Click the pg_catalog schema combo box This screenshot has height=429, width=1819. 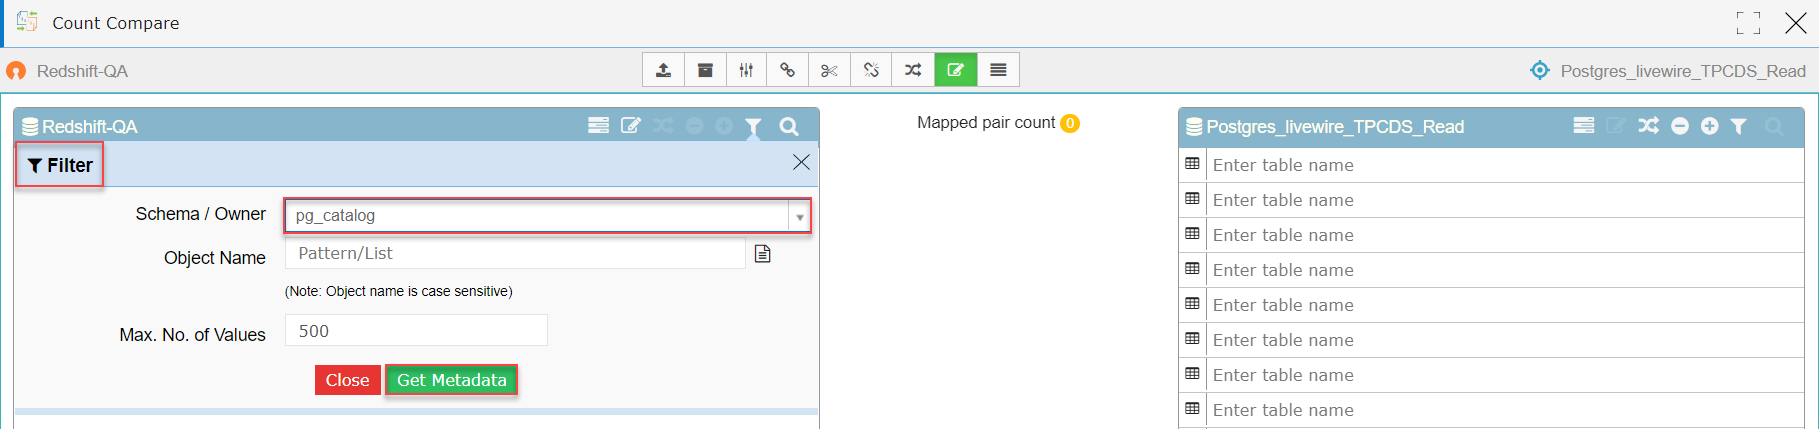(547, 216)
